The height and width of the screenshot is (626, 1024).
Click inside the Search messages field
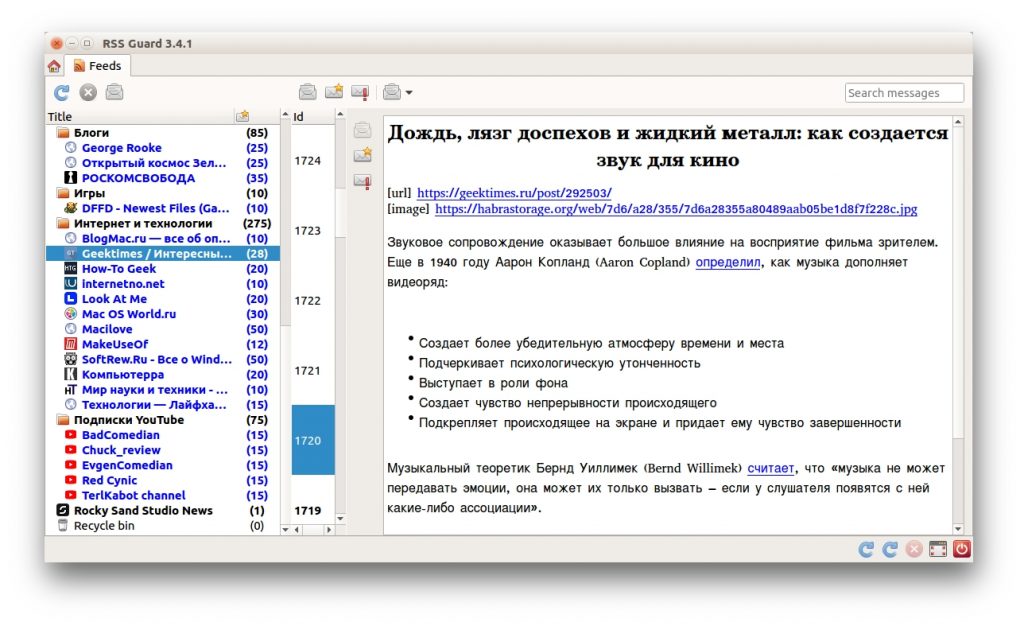903,92
